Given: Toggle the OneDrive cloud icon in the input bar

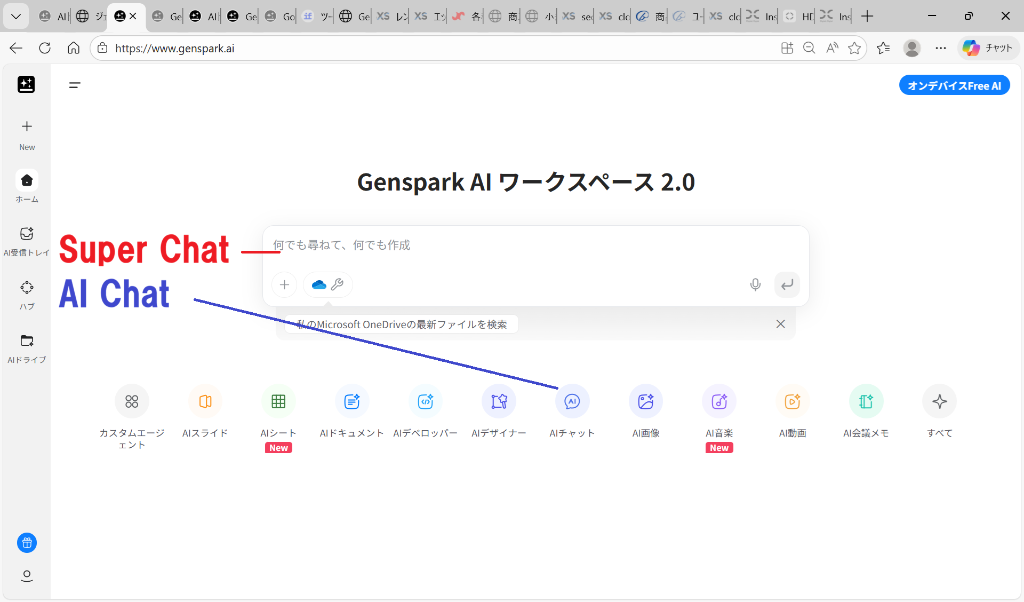Looking at the screenshot, I should (x=318, y=285).
